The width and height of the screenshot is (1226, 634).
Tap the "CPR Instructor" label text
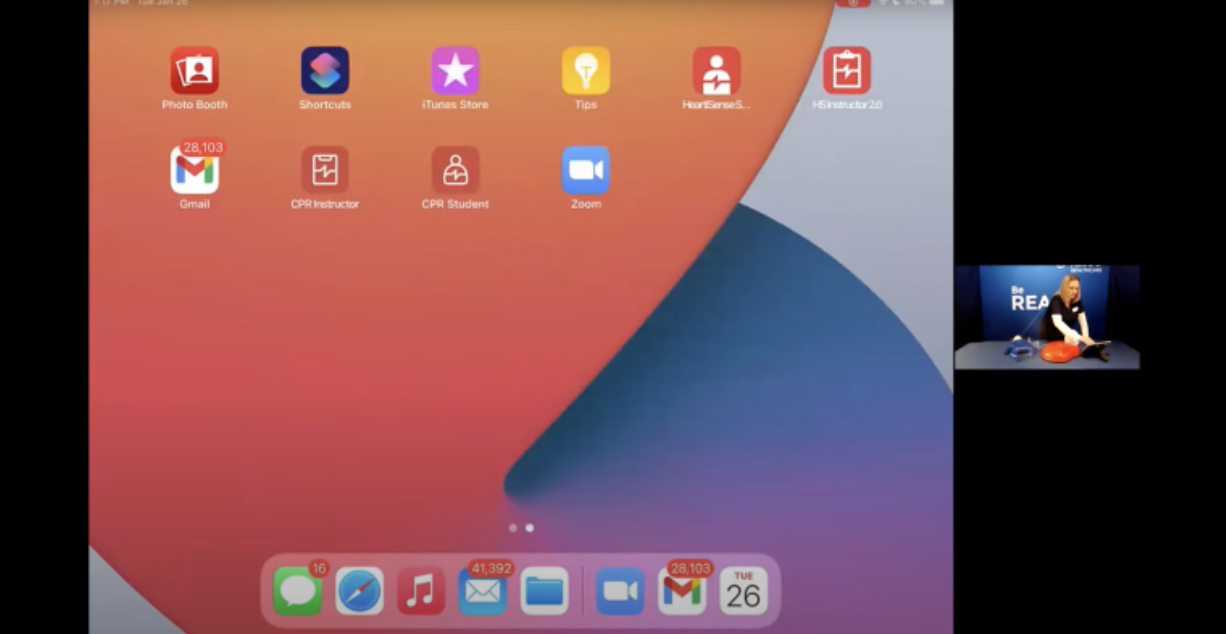325,204
